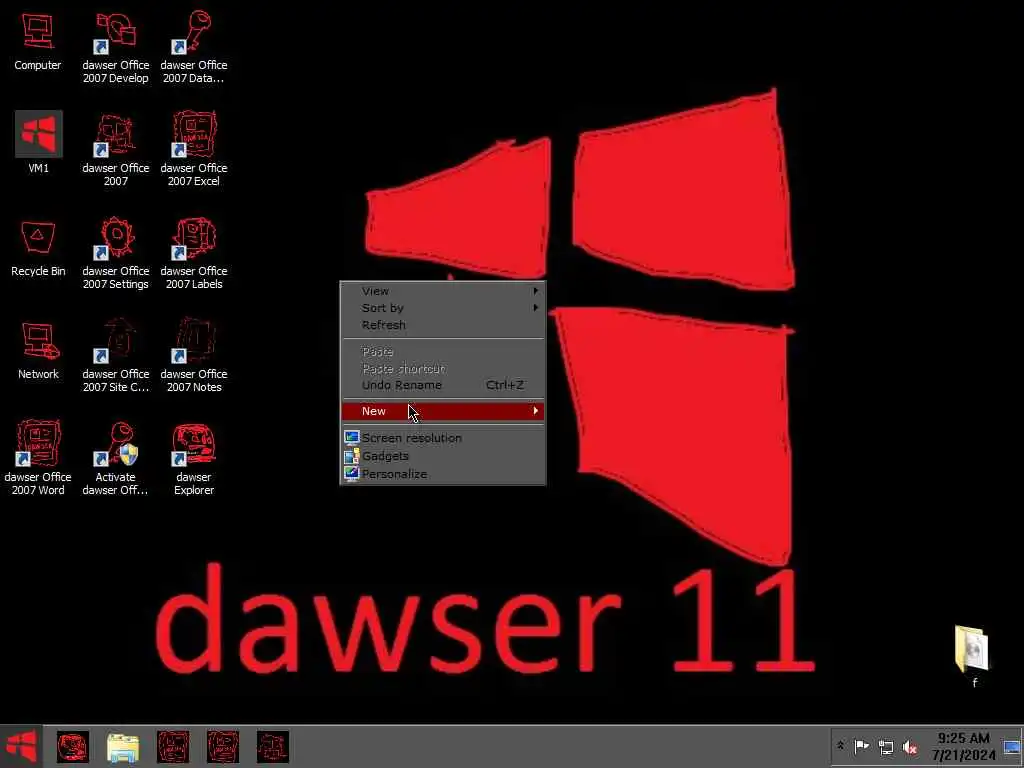Select dawser Office 2007 Site C... shortcut
This screenshot has width=1024, height=768.
coord(116,356)
